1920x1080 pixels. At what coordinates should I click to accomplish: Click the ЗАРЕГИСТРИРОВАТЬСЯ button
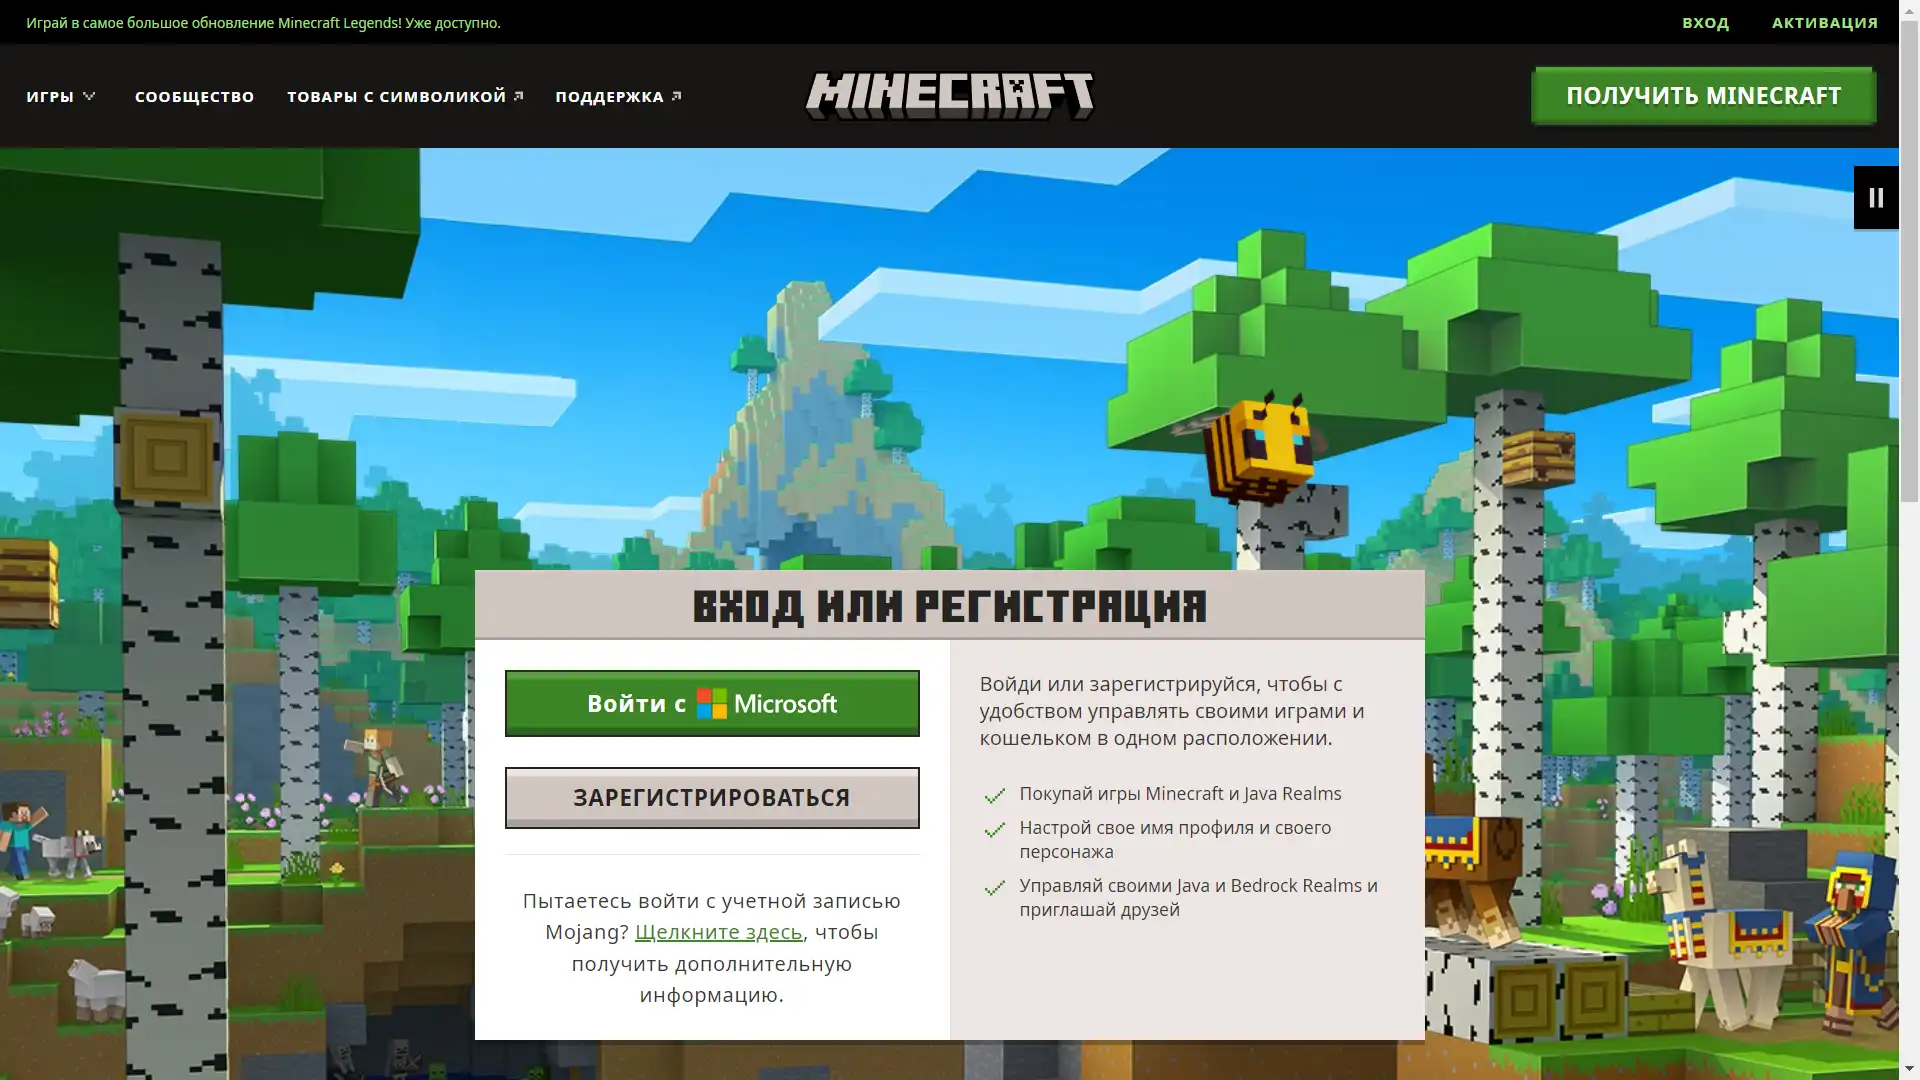[712, 798]
